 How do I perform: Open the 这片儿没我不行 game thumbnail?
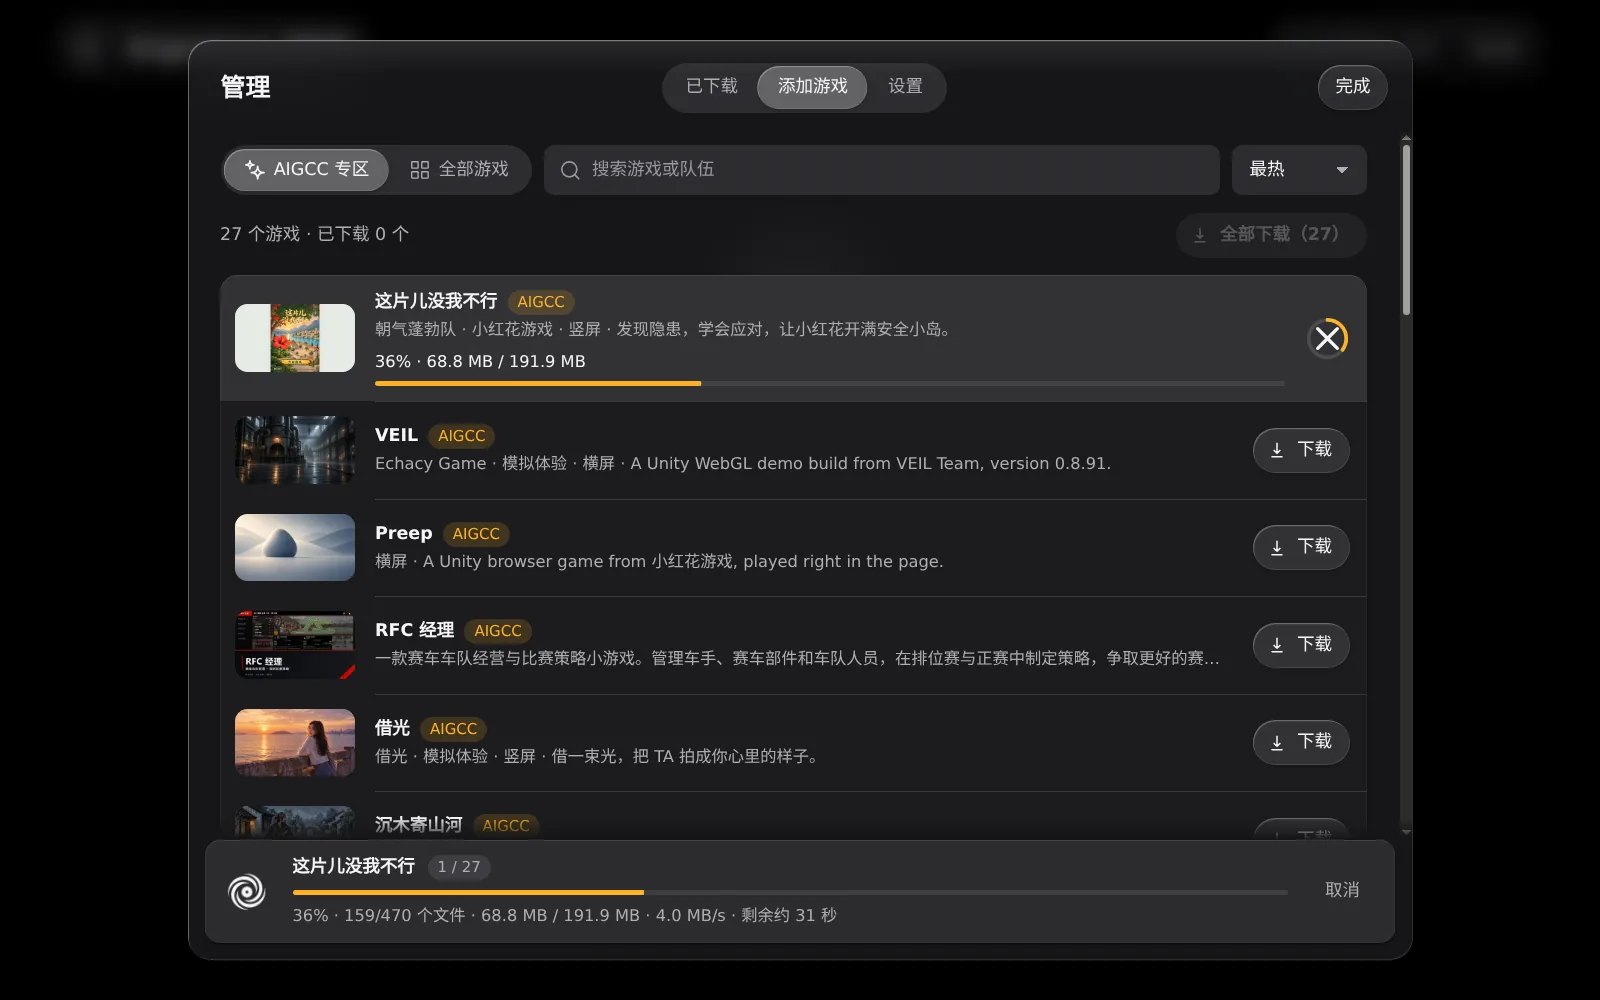tap(295, 338)
